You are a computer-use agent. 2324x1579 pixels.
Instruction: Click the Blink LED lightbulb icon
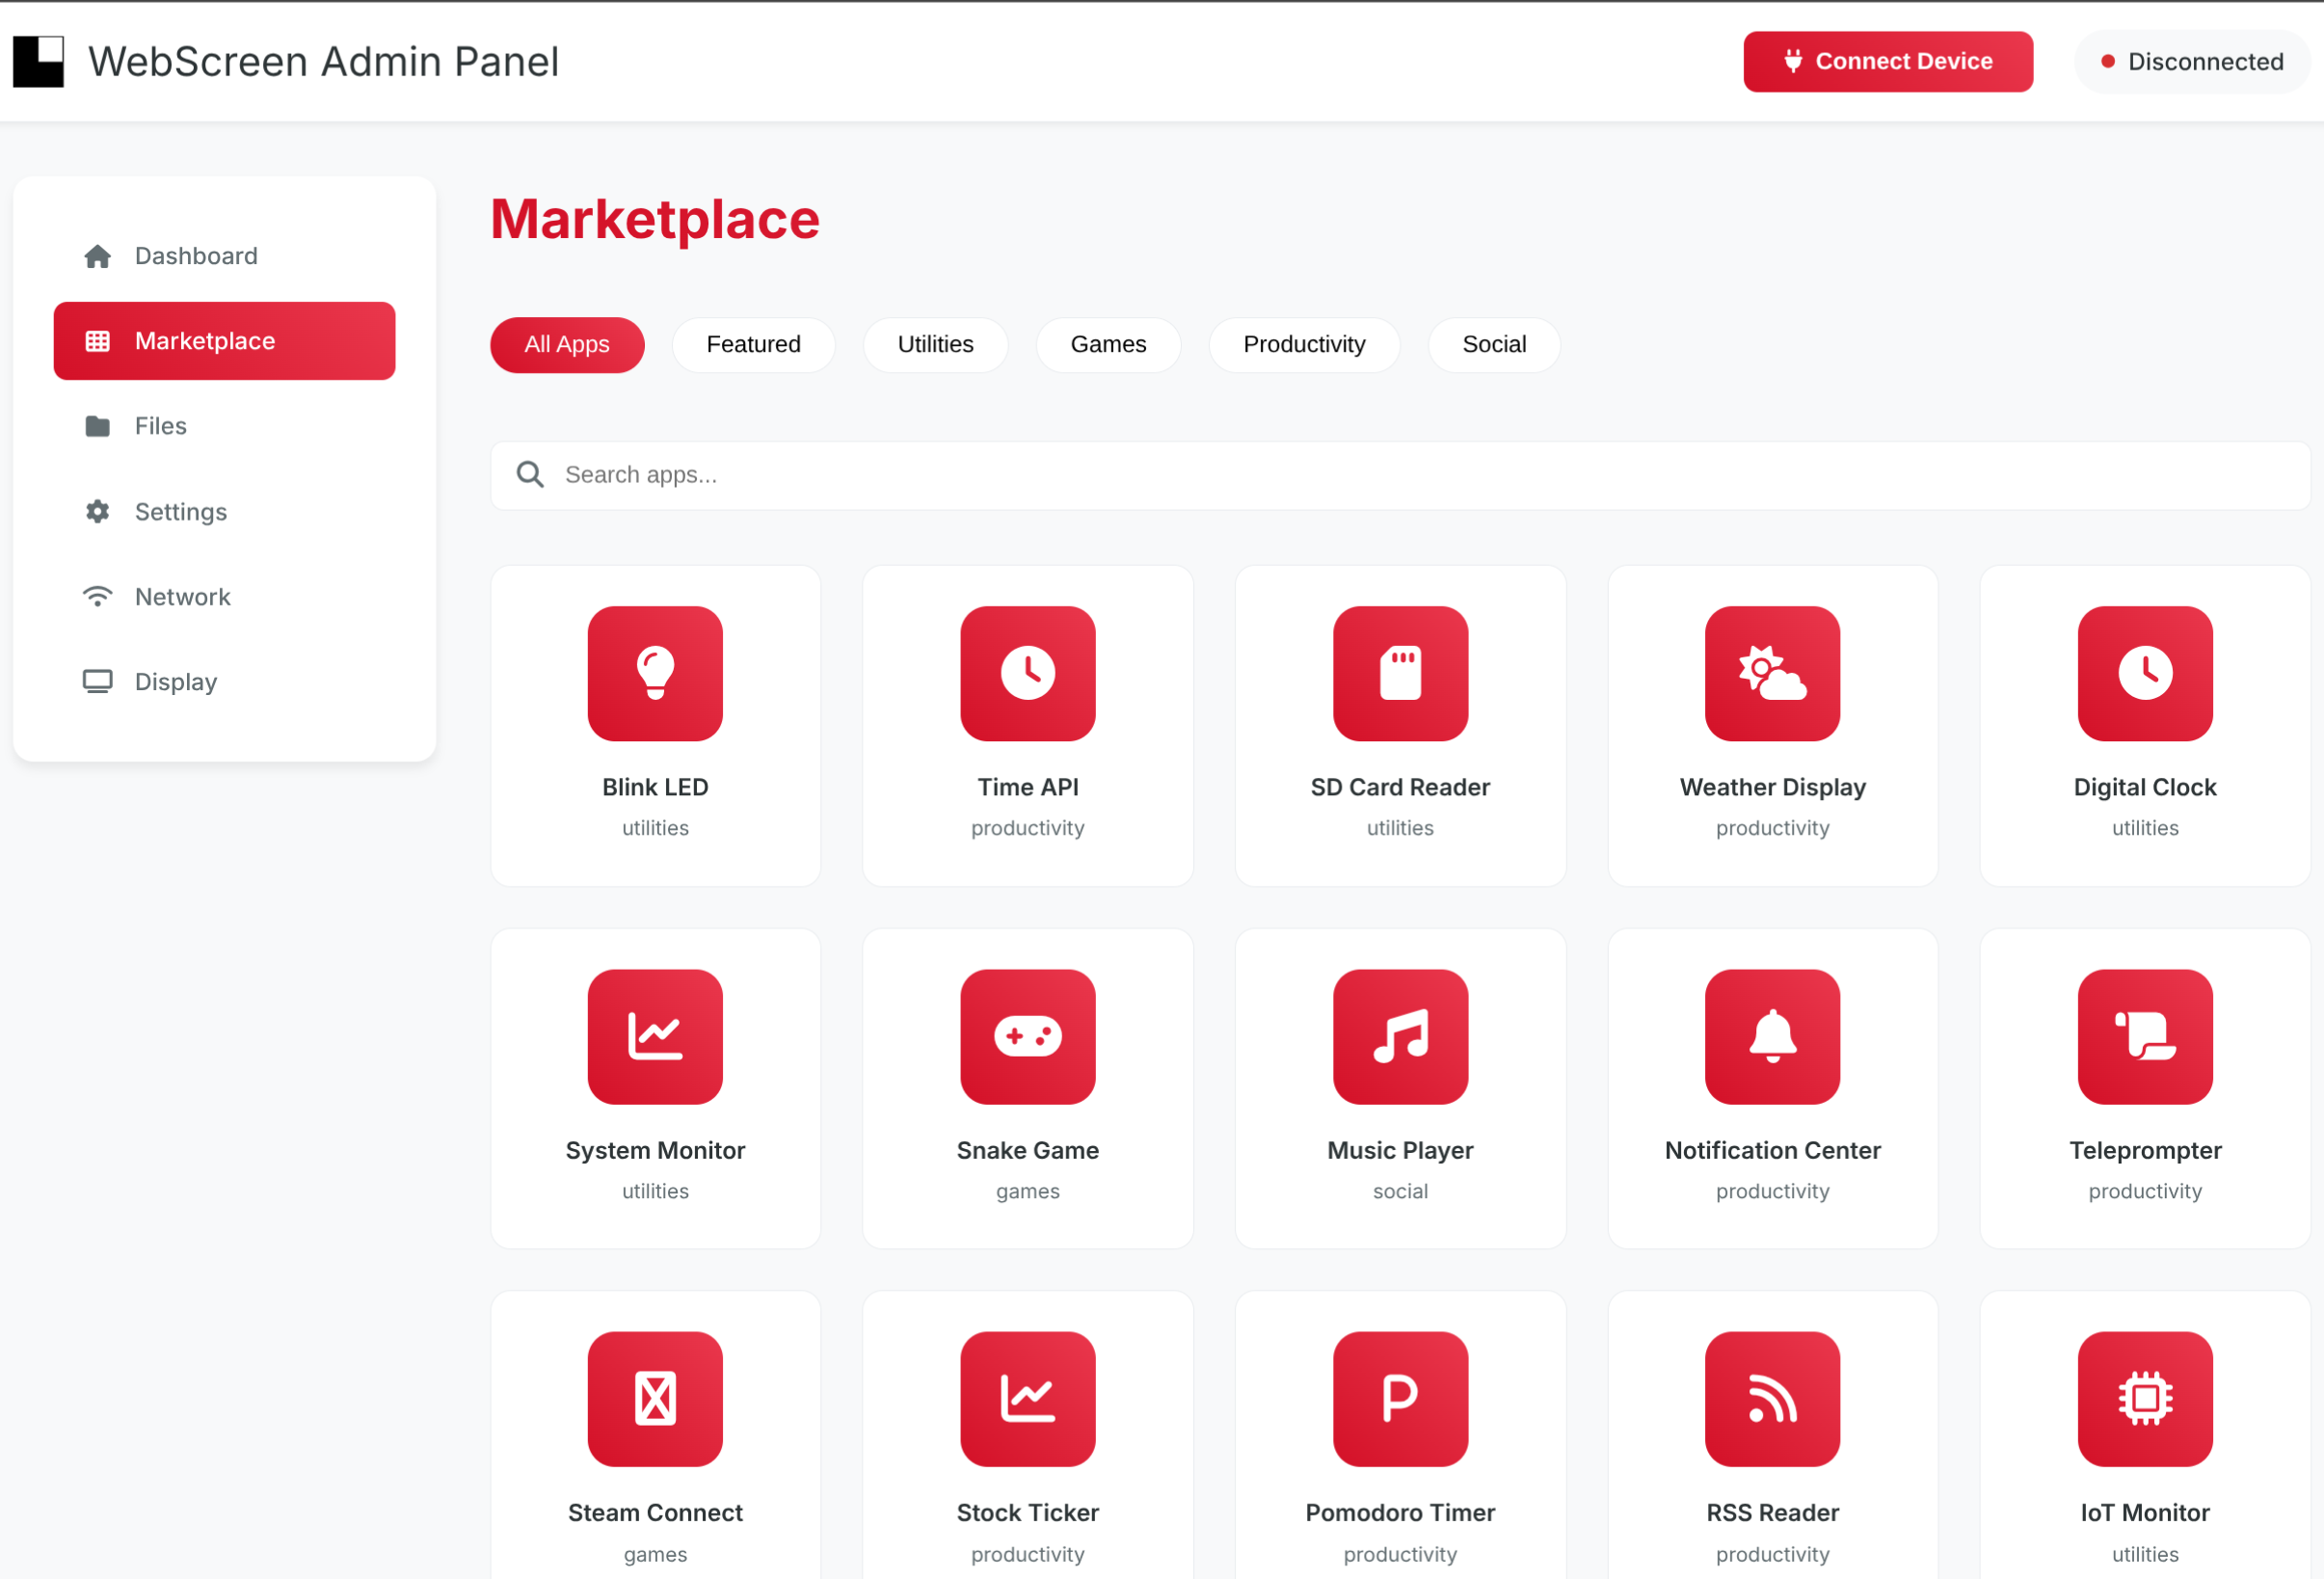pos(655,673)
